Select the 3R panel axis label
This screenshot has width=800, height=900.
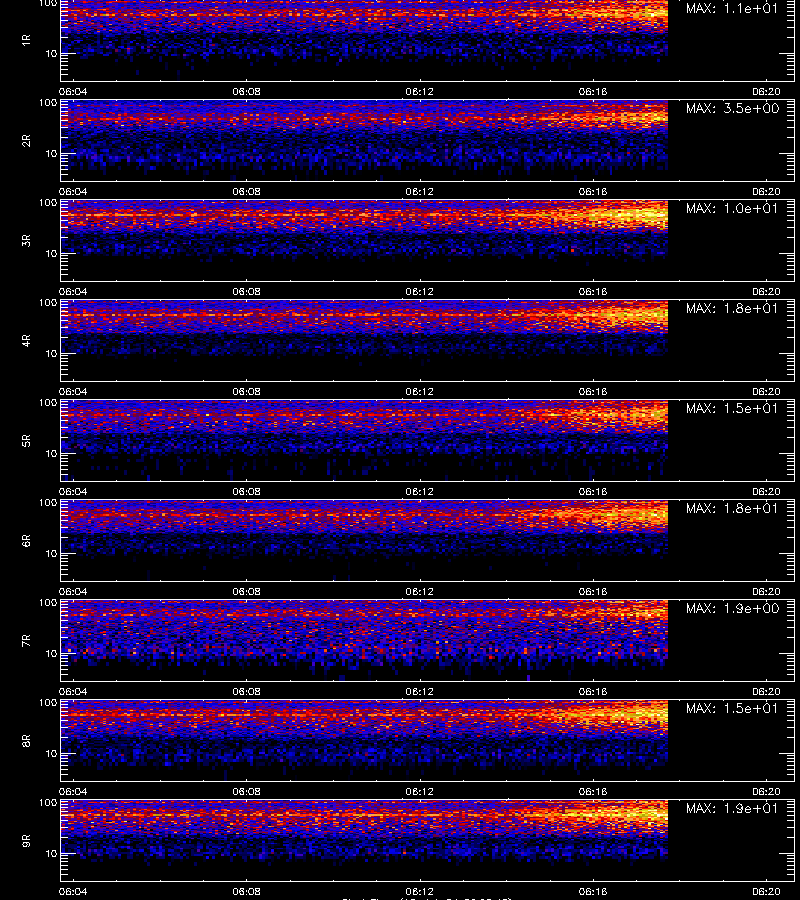point(26,240)
